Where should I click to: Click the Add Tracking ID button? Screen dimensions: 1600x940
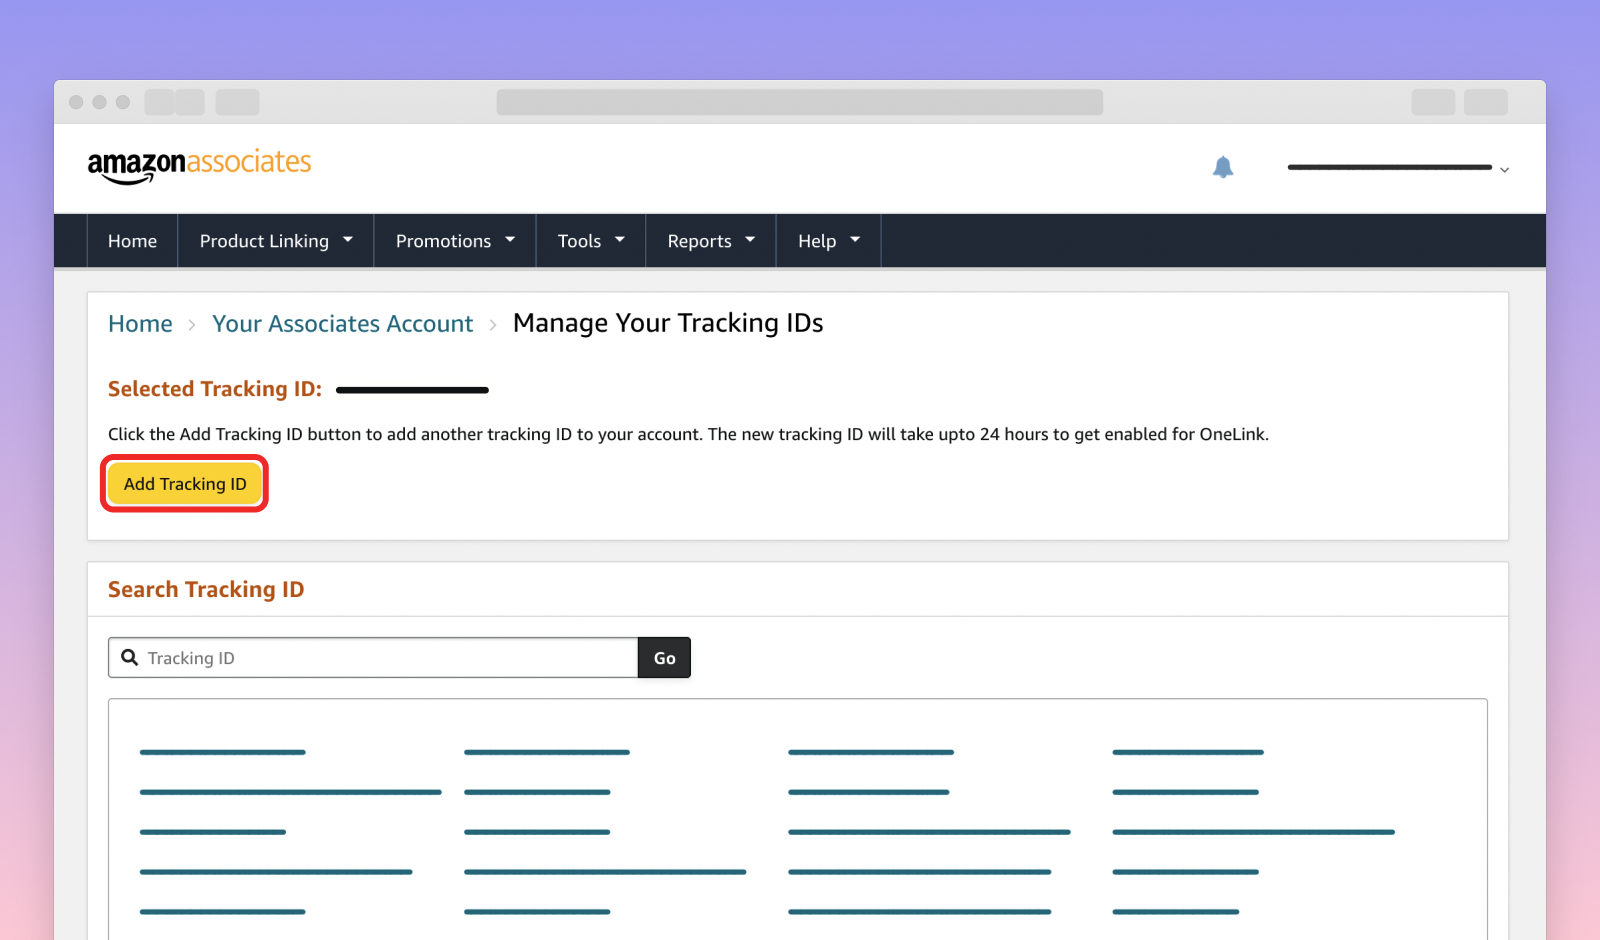(185, 484)
